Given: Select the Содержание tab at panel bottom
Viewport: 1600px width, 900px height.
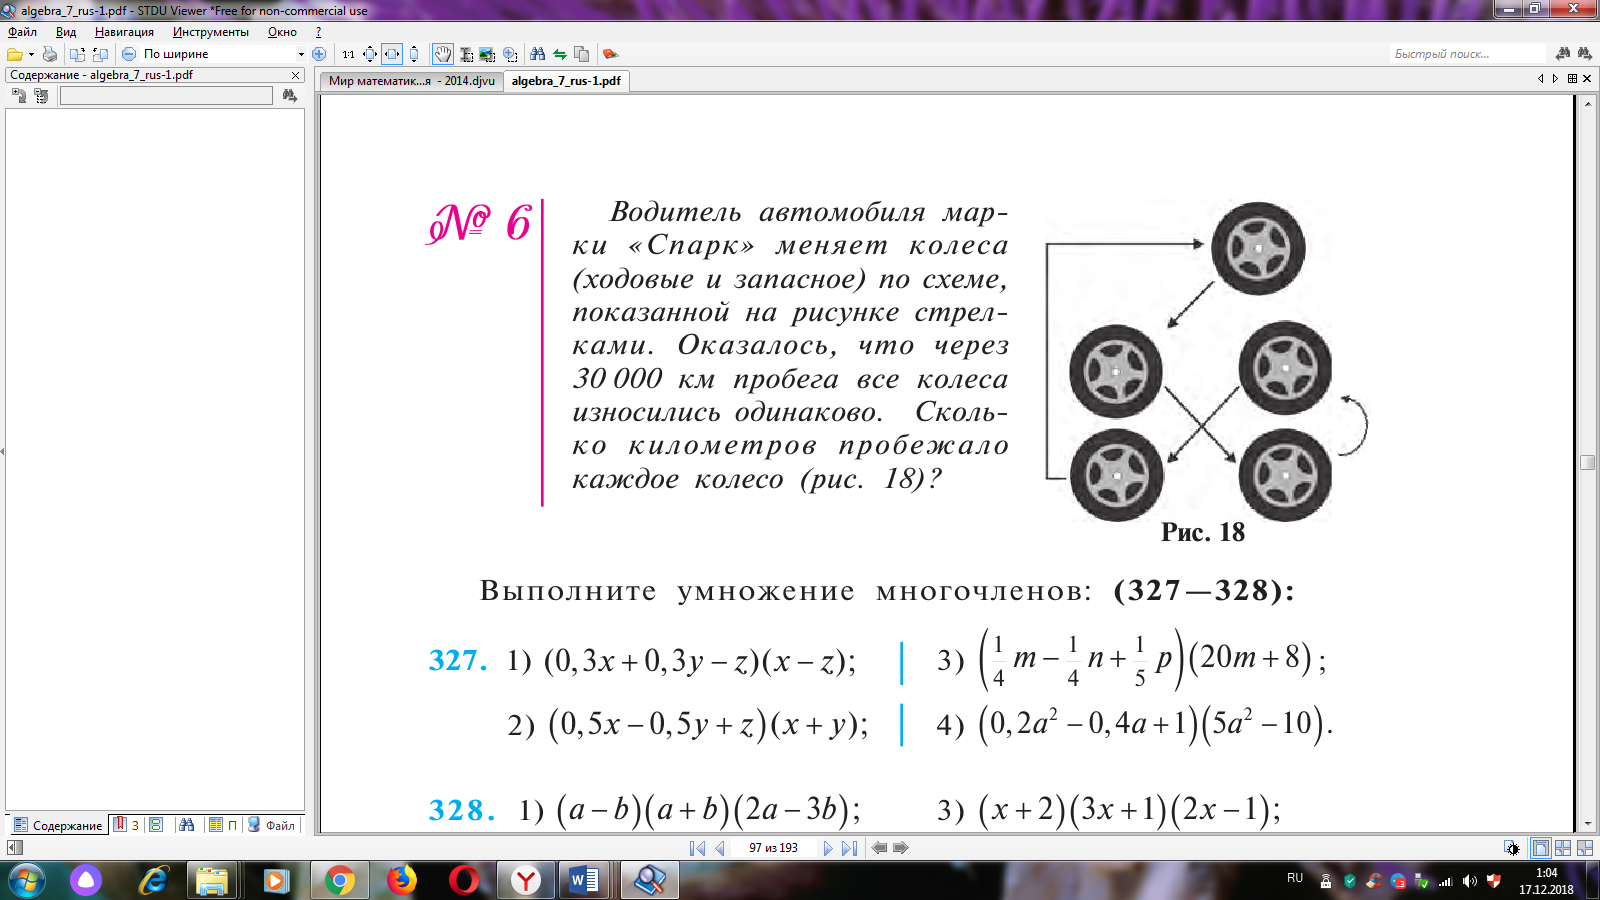Looking at the screenshot, I should 58,825.
